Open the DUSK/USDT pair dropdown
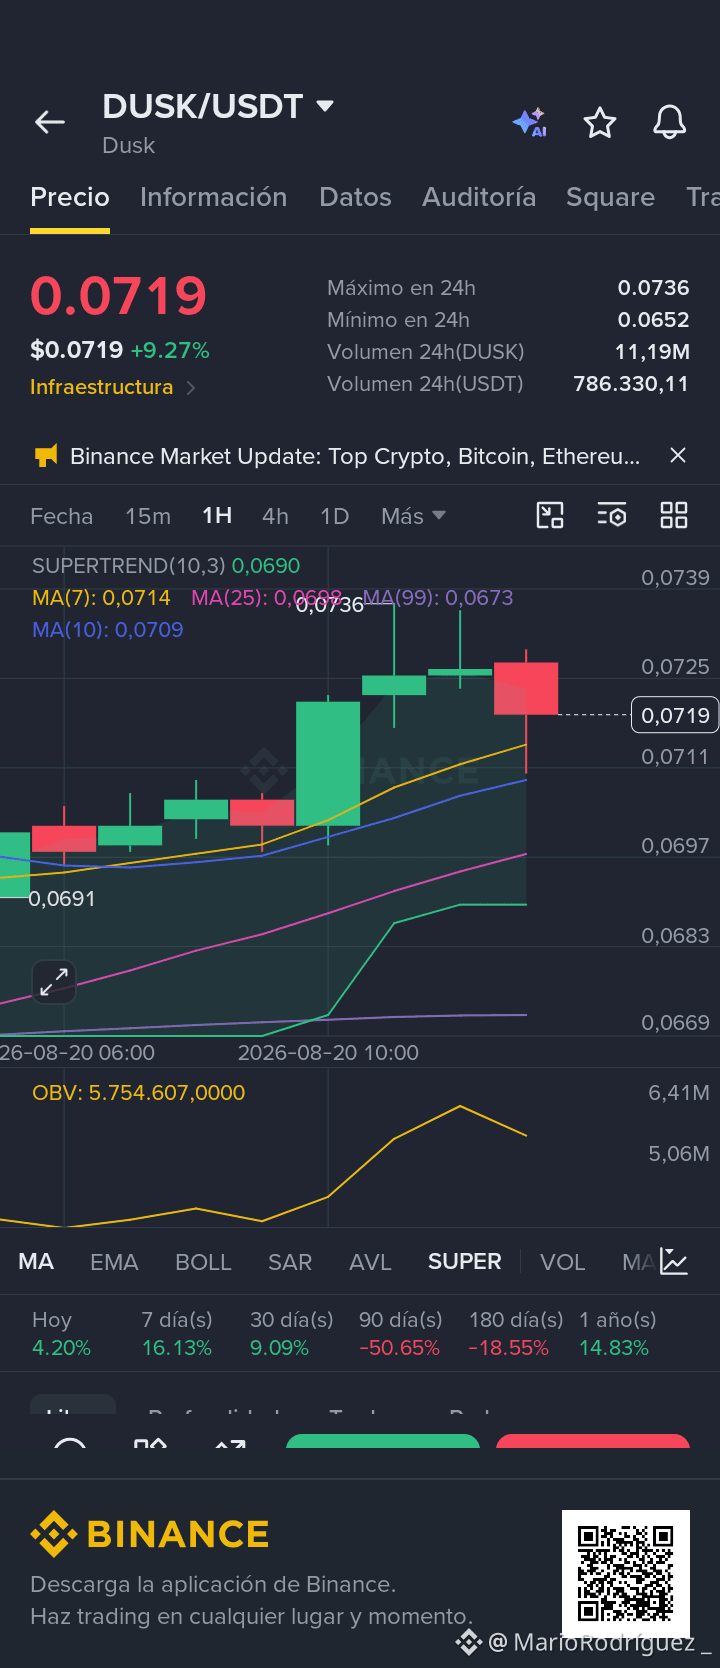The height and width of the screenshot is (1668, 720). 324,106
